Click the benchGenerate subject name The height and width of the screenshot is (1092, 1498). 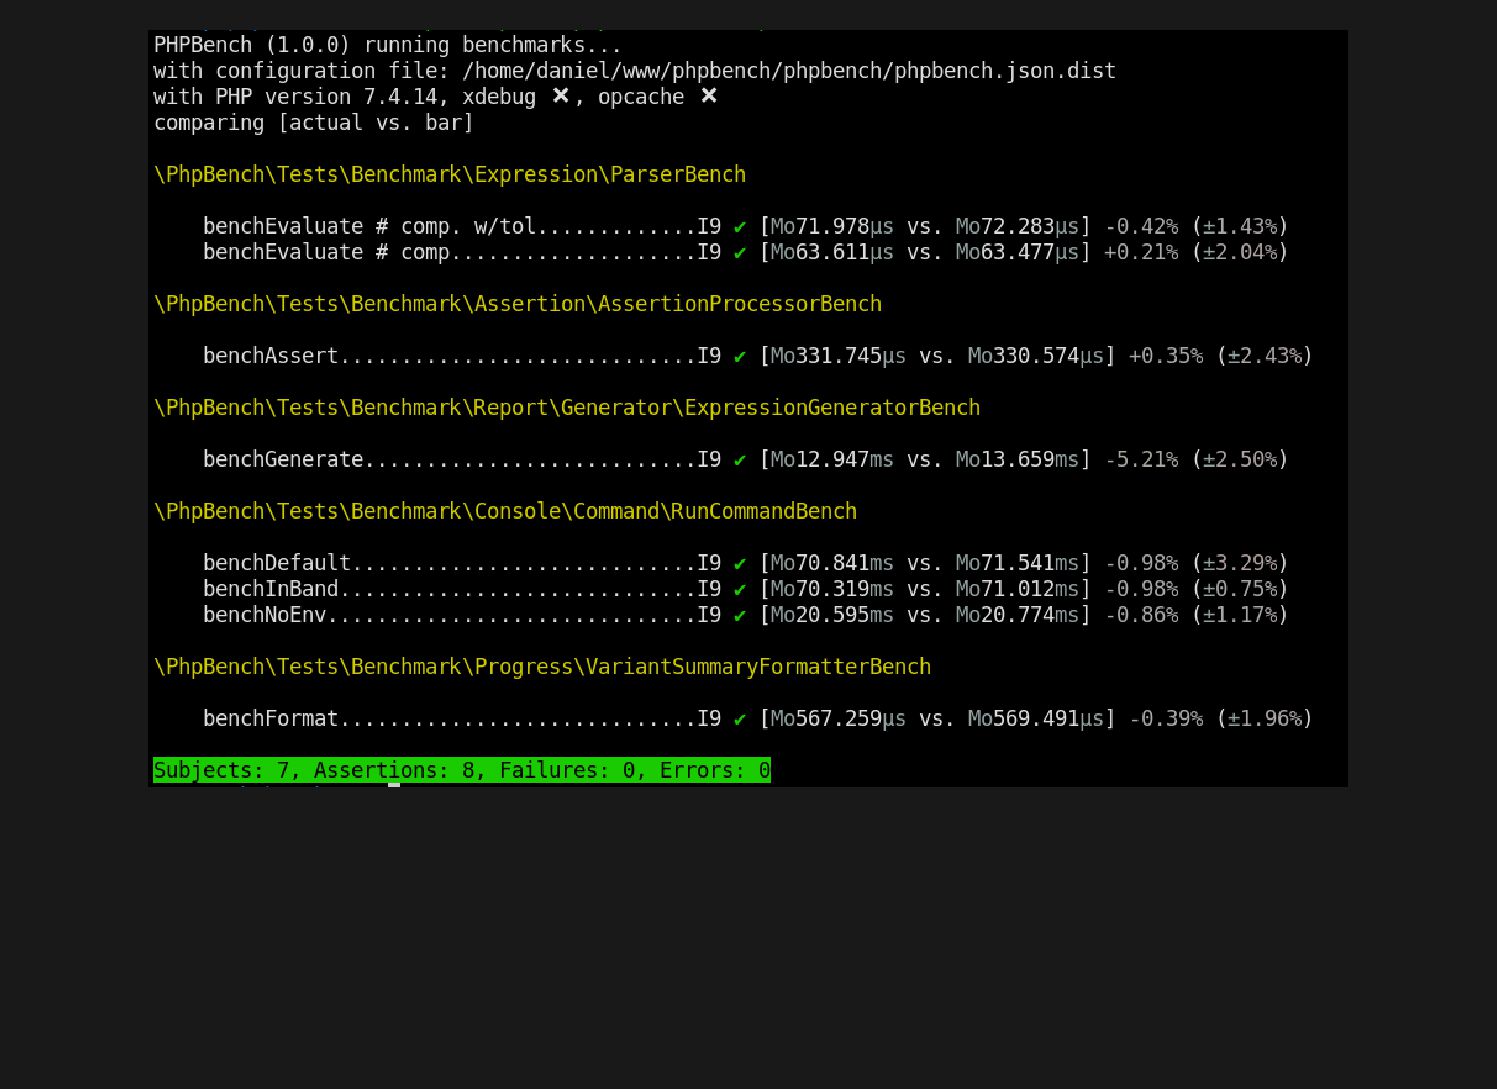coord(283,460)
